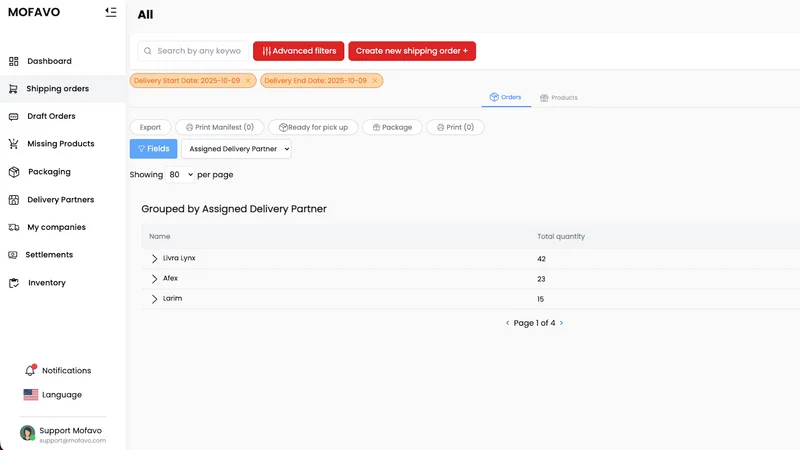Click the Export button
Screen dimensions: 800x450
[150, 127]
